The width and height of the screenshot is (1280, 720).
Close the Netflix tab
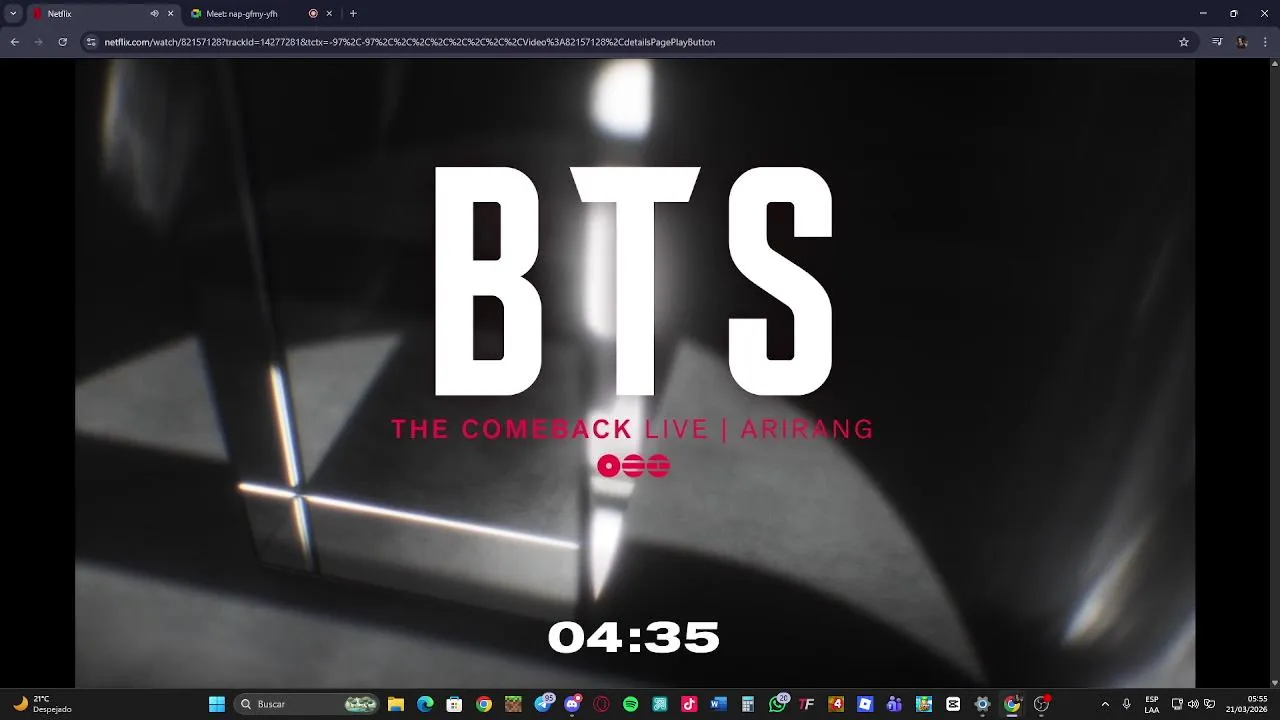tap(170, 14)
